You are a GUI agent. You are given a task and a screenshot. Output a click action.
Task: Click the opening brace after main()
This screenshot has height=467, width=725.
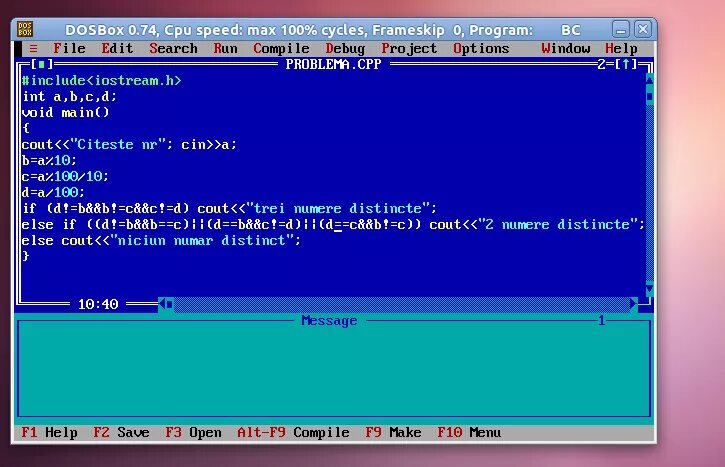tap(25, 128)
